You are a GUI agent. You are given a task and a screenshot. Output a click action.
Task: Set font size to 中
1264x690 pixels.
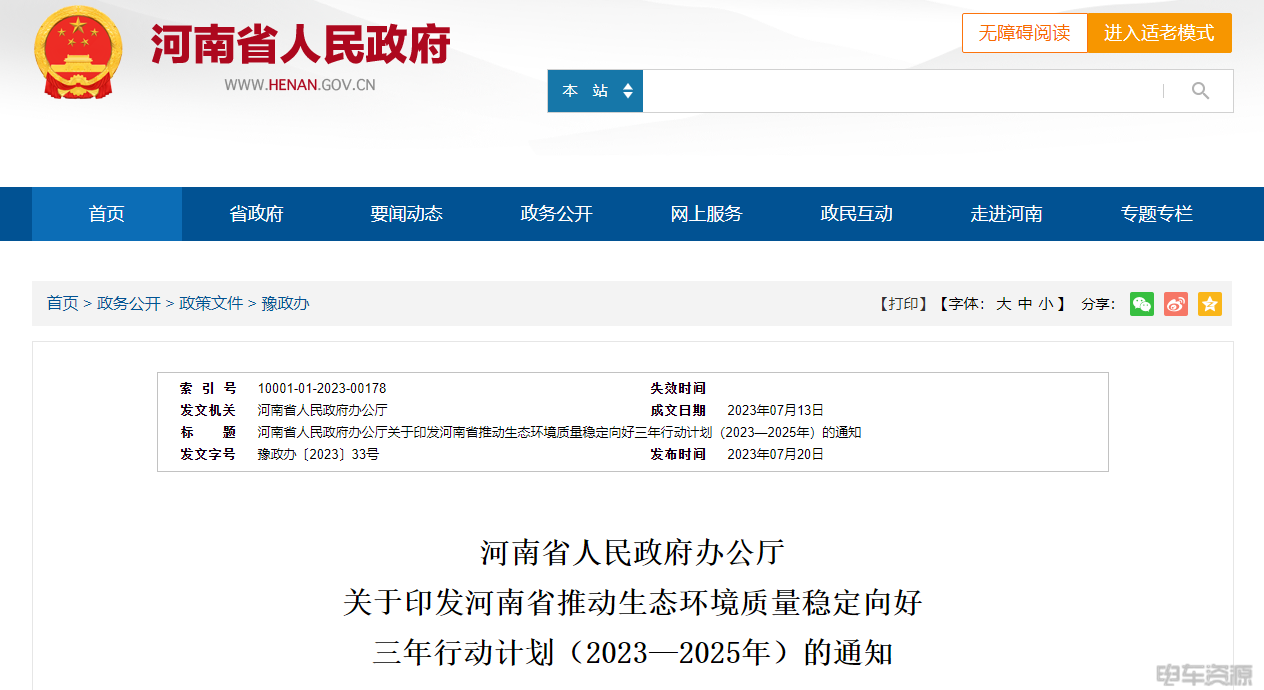point(1025,304)
